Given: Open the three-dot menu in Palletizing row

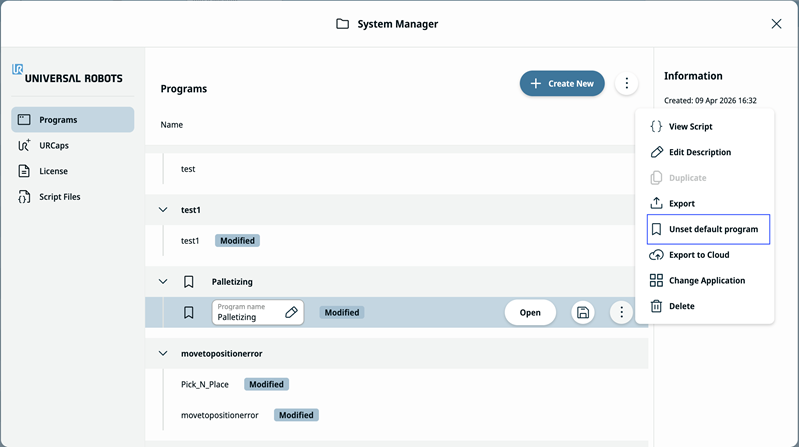Looking at the screenshot, I should tap(621, 312).
